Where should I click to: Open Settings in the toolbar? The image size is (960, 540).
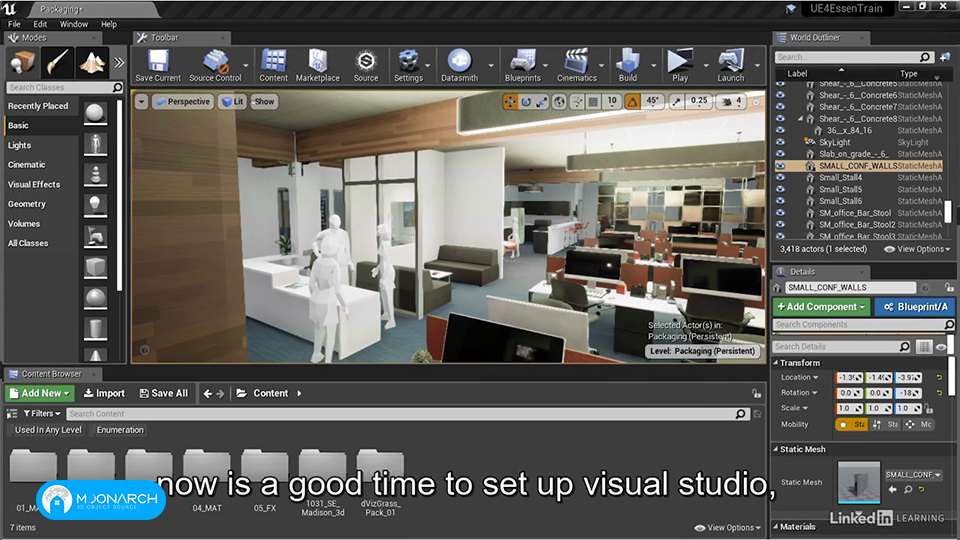point(408,65)
